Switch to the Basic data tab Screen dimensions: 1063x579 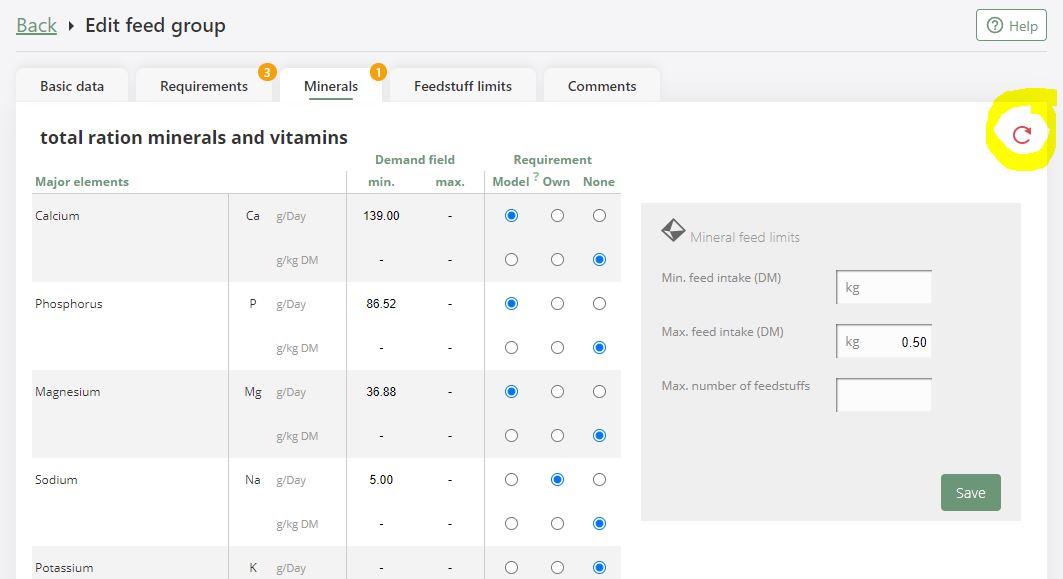pos(72,86)
